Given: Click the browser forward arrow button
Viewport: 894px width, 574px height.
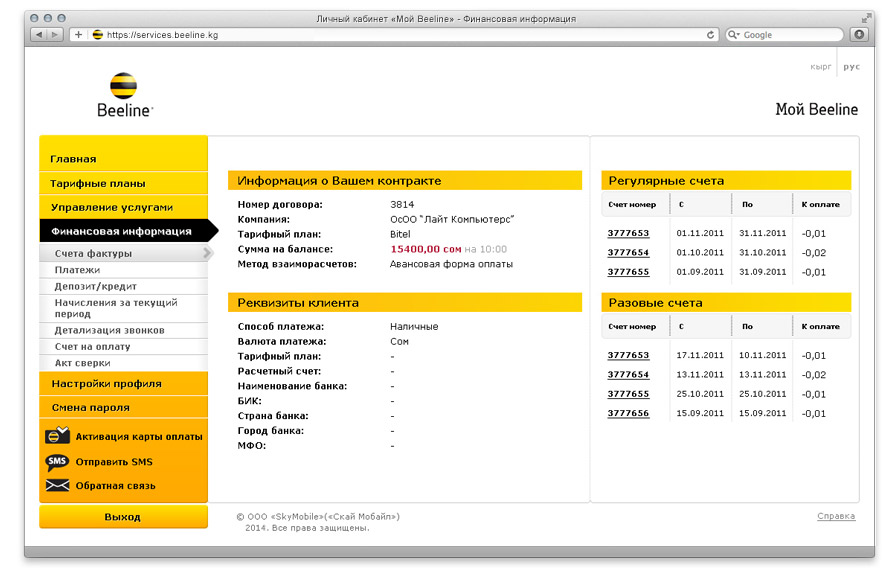Looking at the screenshot, I should point(55,35).
